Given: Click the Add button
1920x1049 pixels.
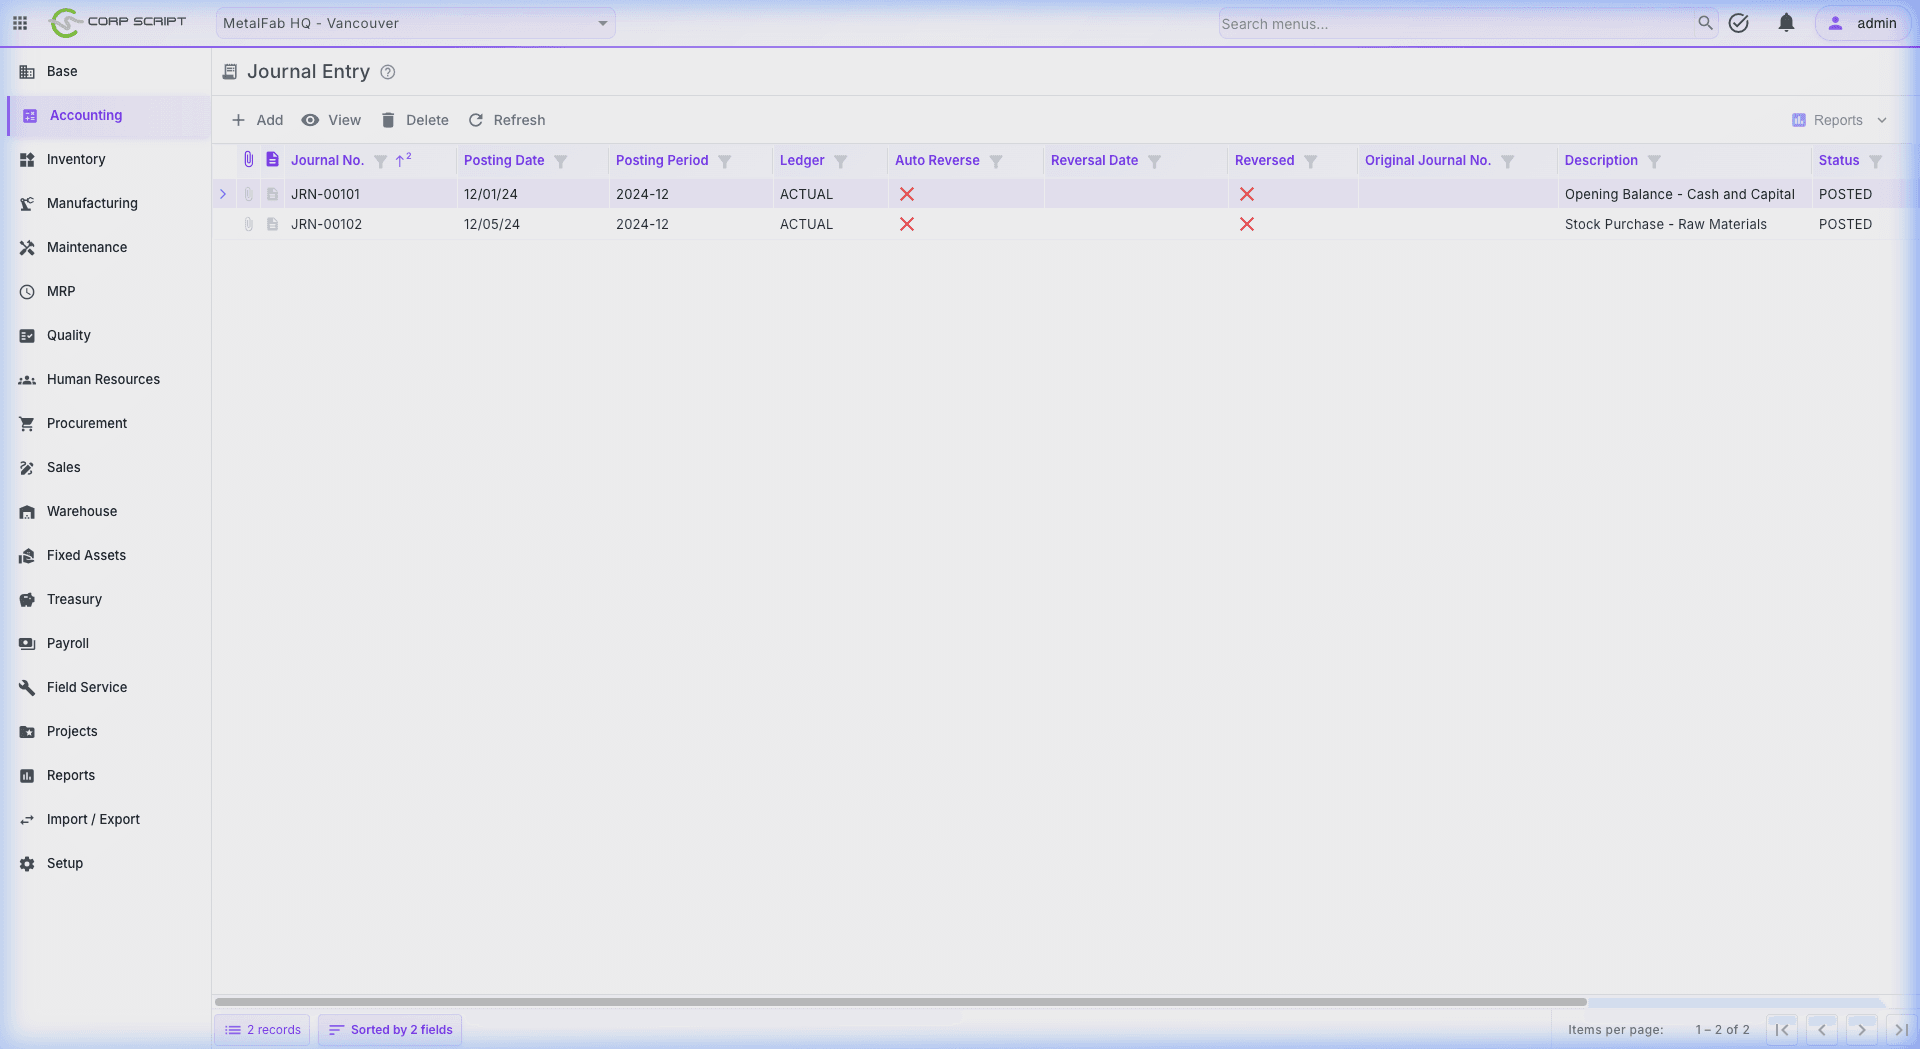Looking at the screenshot, I should 257,120.
